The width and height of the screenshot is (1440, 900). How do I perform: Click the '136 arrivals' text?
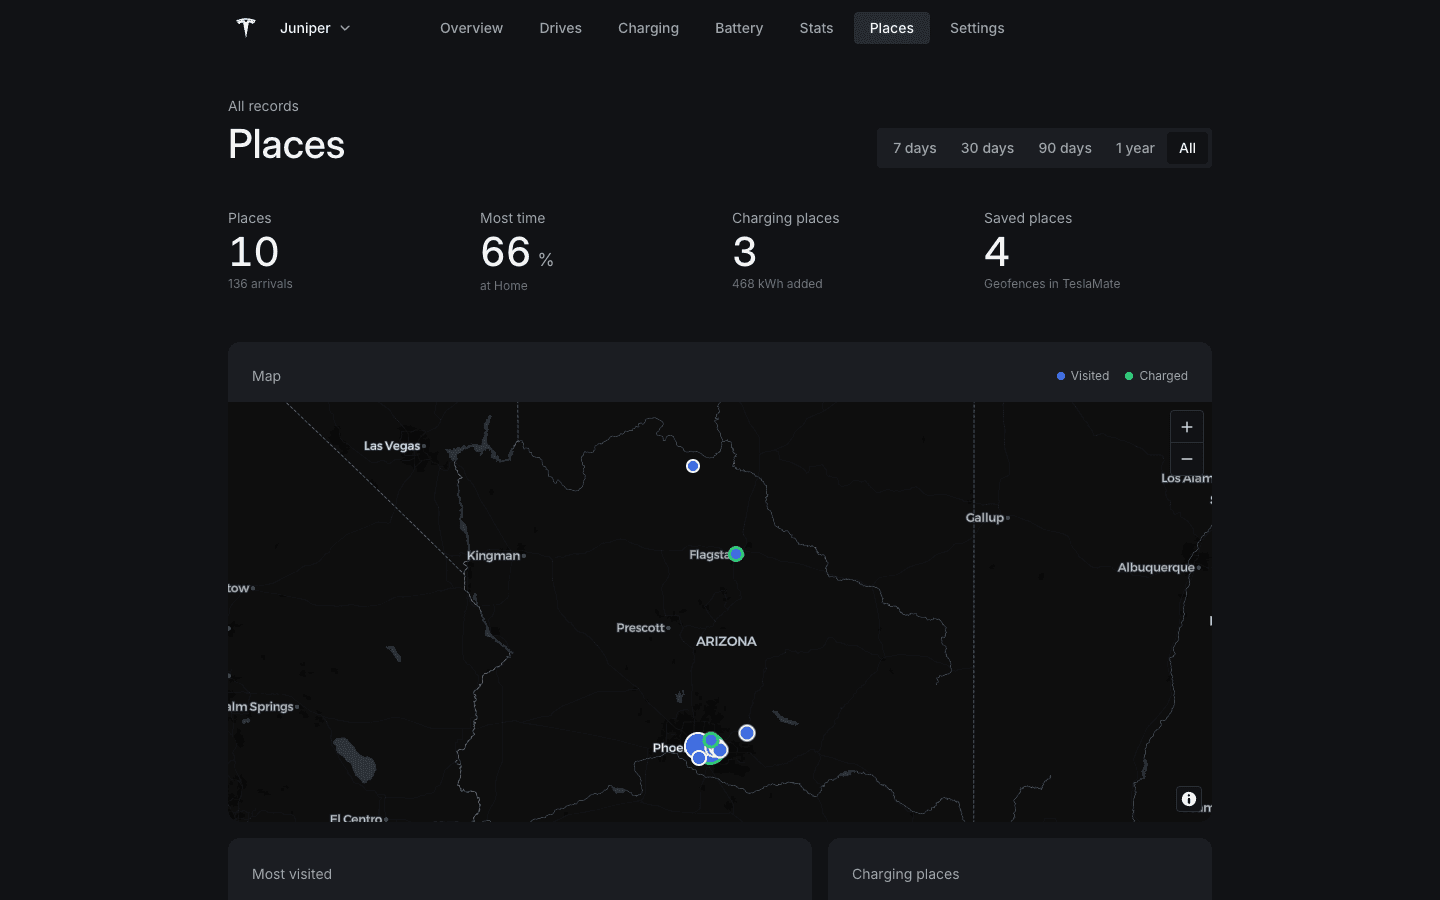(260, 284)
